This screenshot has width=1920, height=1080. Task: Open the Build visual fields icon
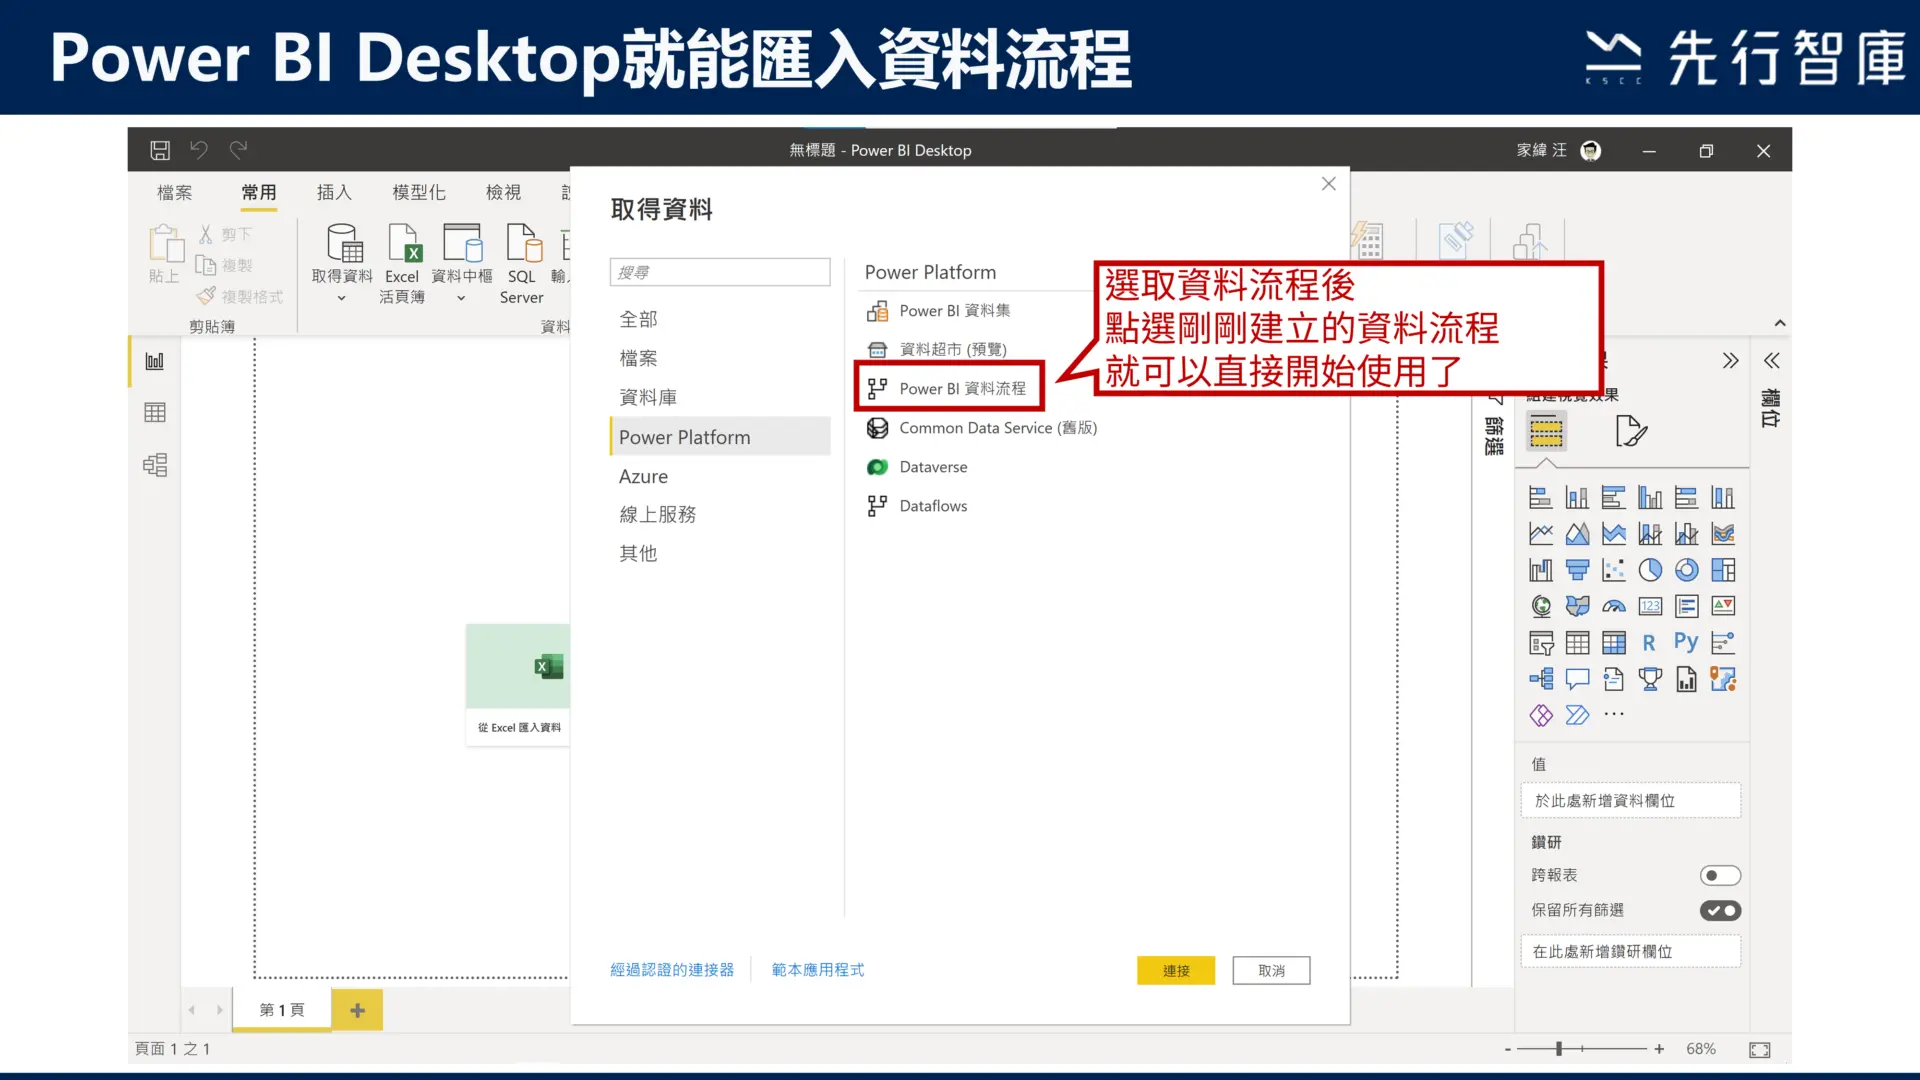(1546, 432)
